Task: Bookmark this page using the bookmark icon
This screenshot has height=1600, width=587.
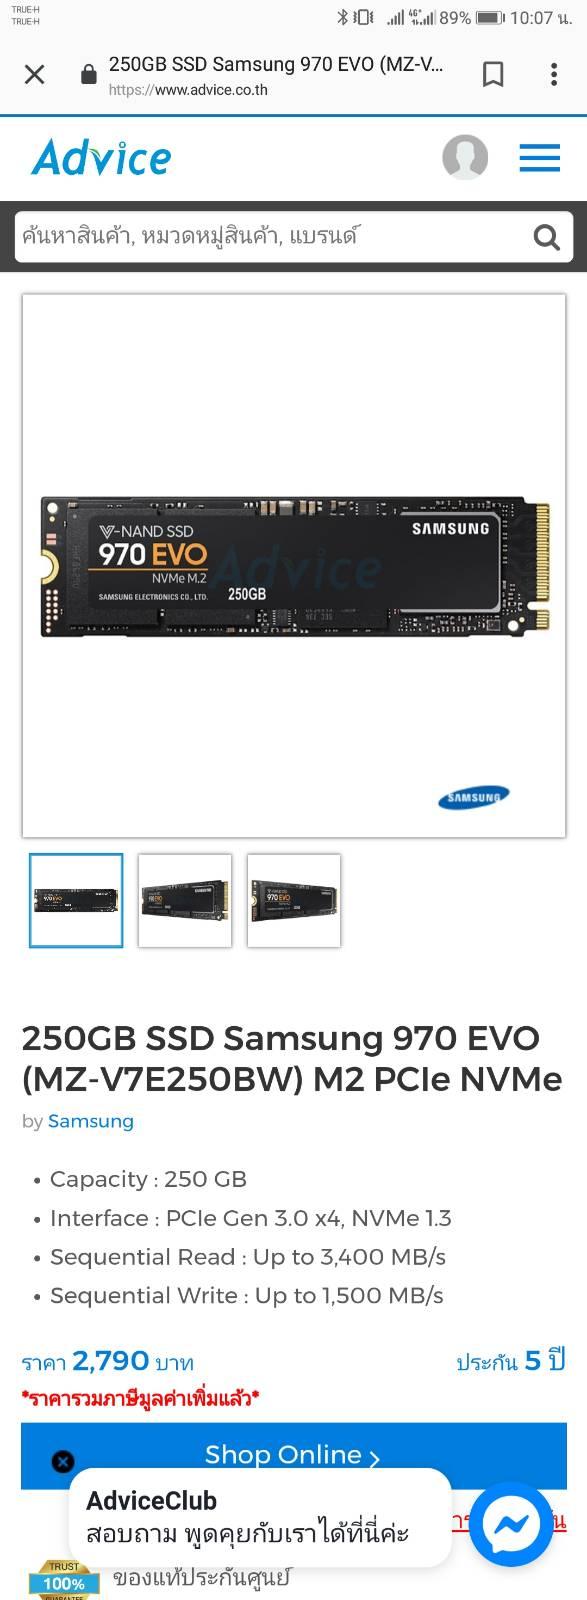Action: (x=493, y=74)
